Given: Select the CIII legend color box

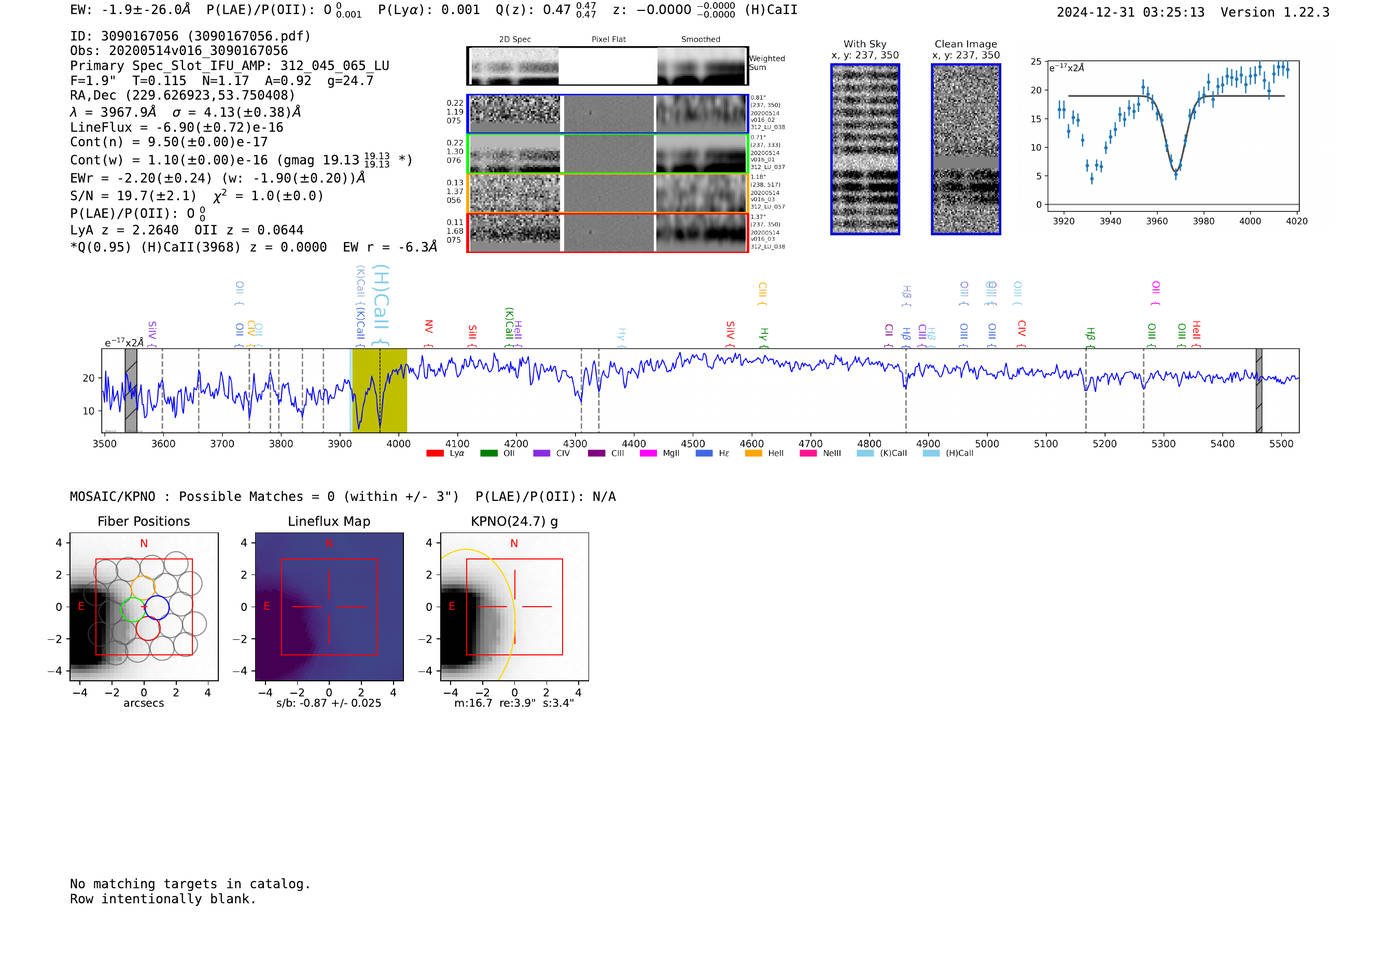Looking at the screenshot, I should [597, 453].
